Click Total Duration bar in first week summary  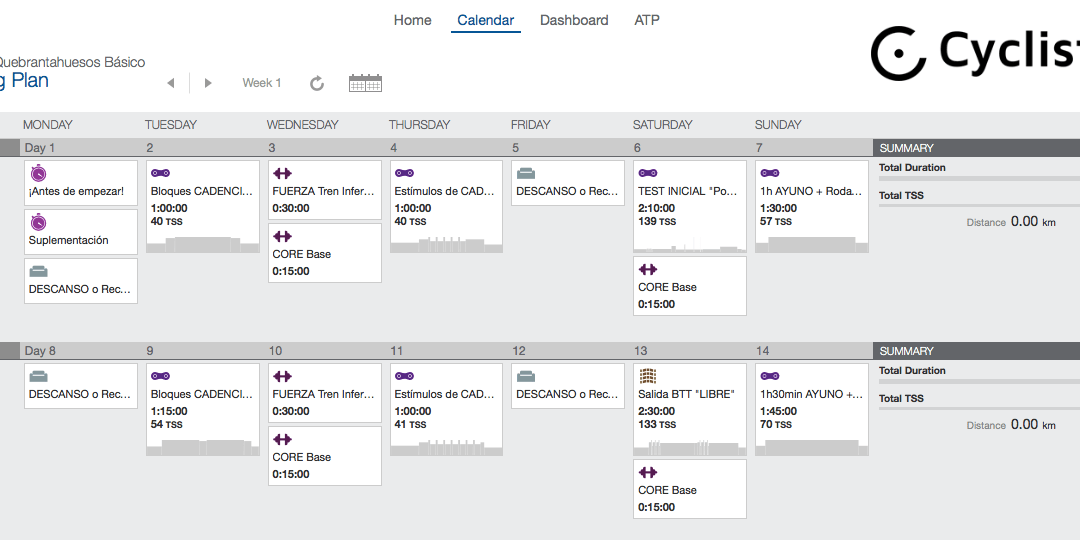pos(979,178)
